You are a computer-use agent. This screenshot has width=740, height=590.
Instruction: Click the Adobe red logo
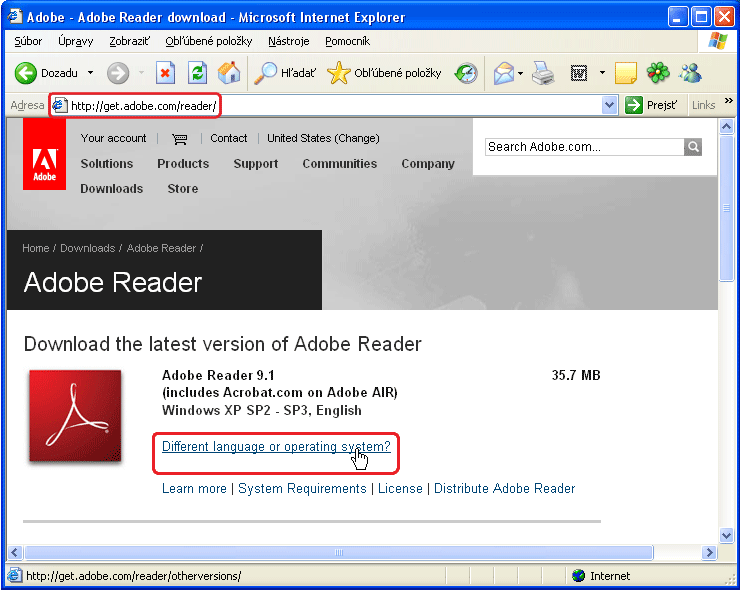click(x=44, y=154)
